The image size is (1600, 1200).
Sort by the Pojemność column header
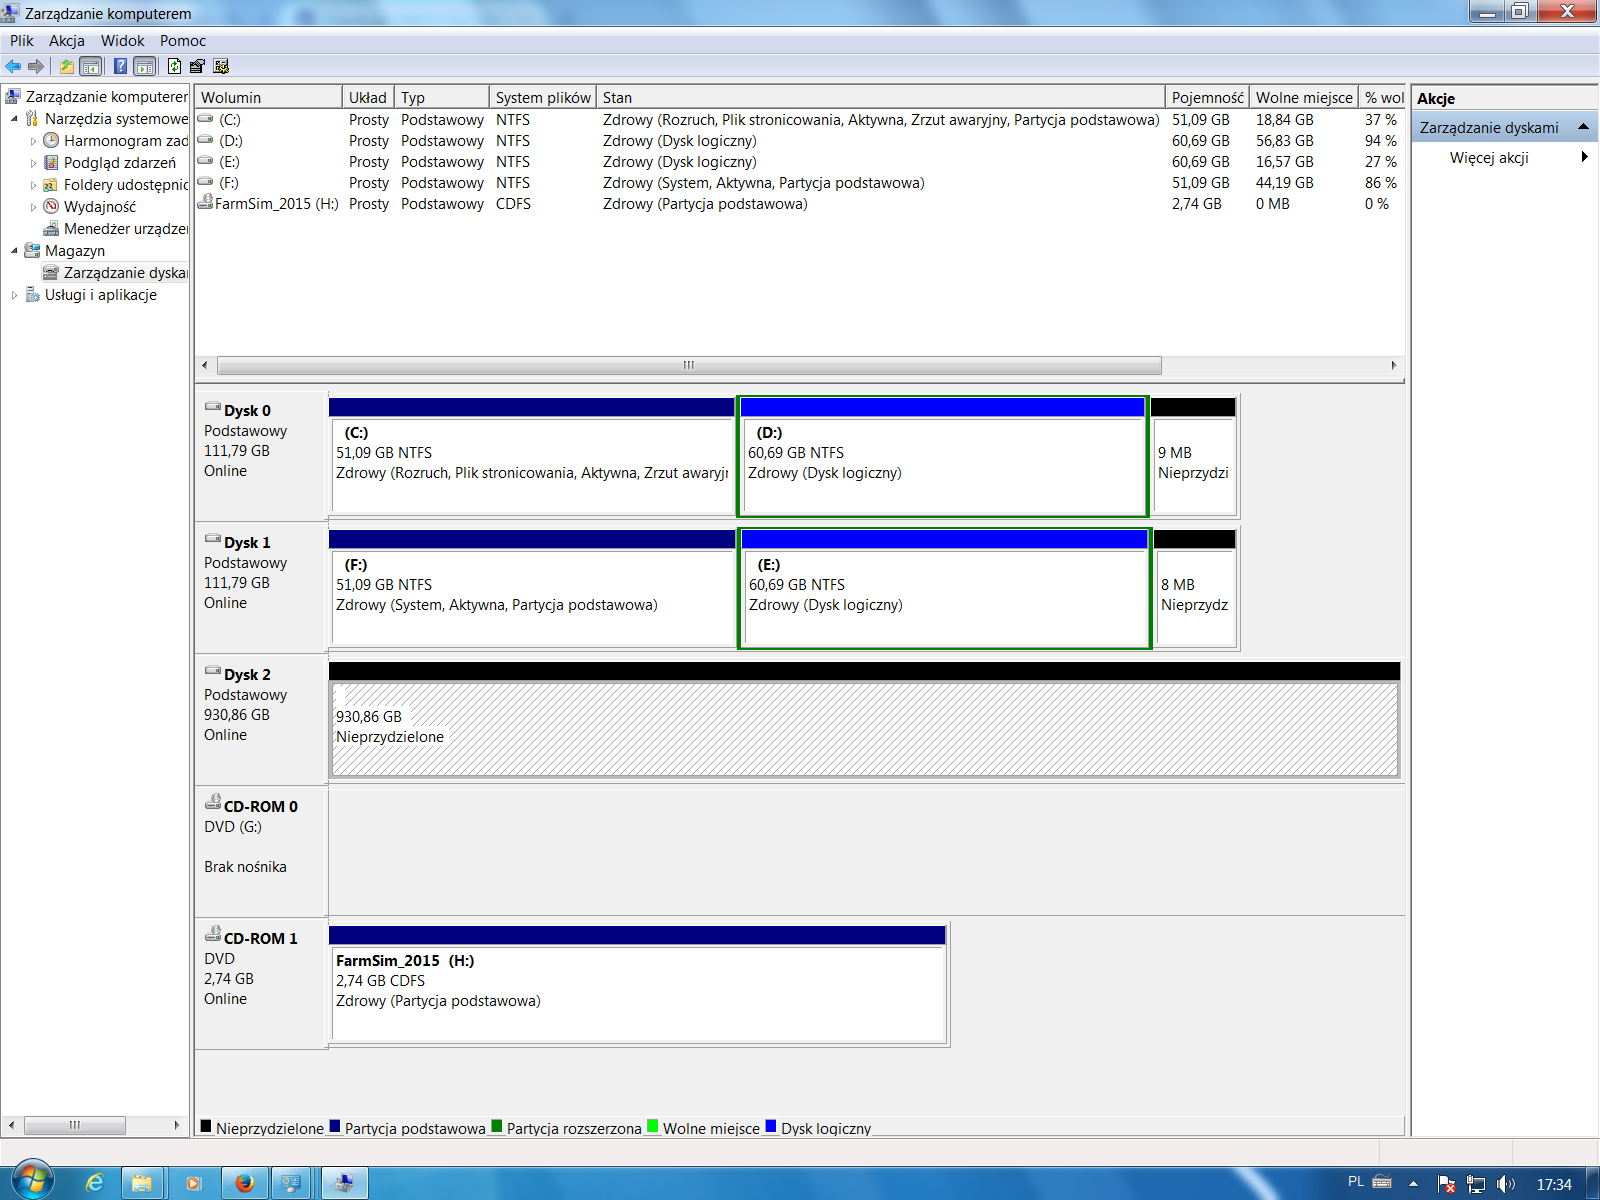point(1207,97)
